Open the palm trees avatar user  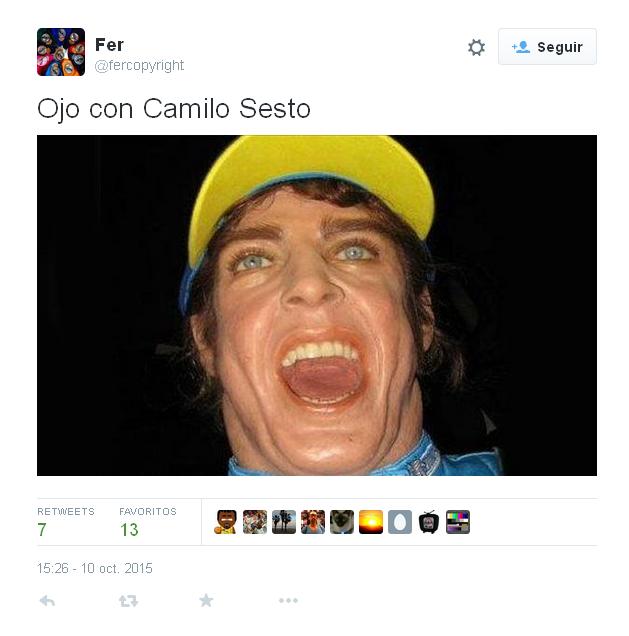pyautogui.click(x=284, y=522)
